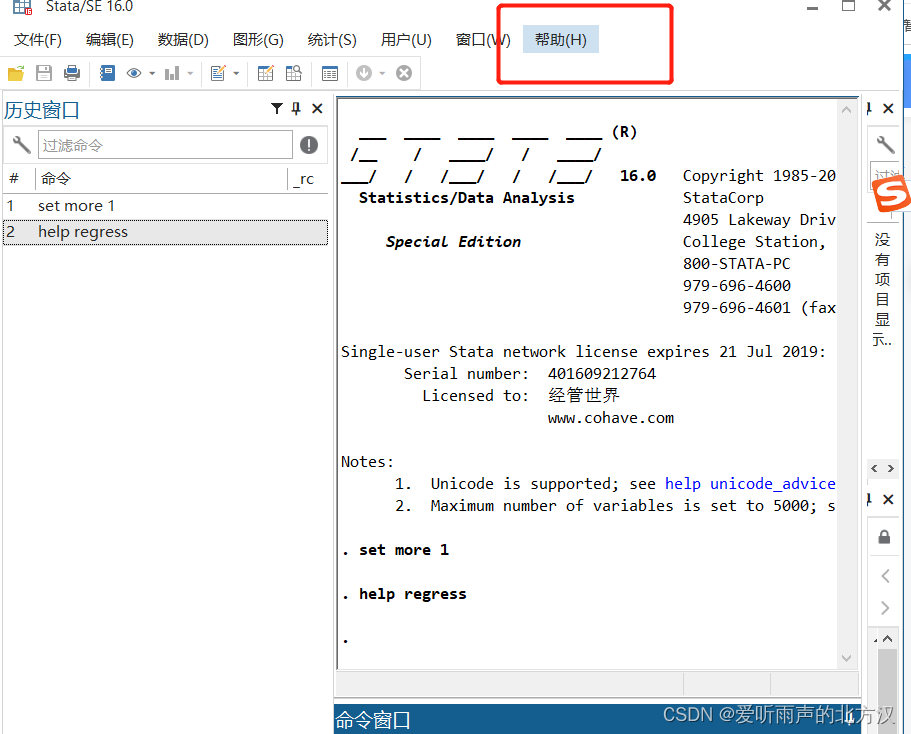Open the Viewer icon dropdown arrow
Viewport: 911px width, 734px height.
(x=152, y=72)
